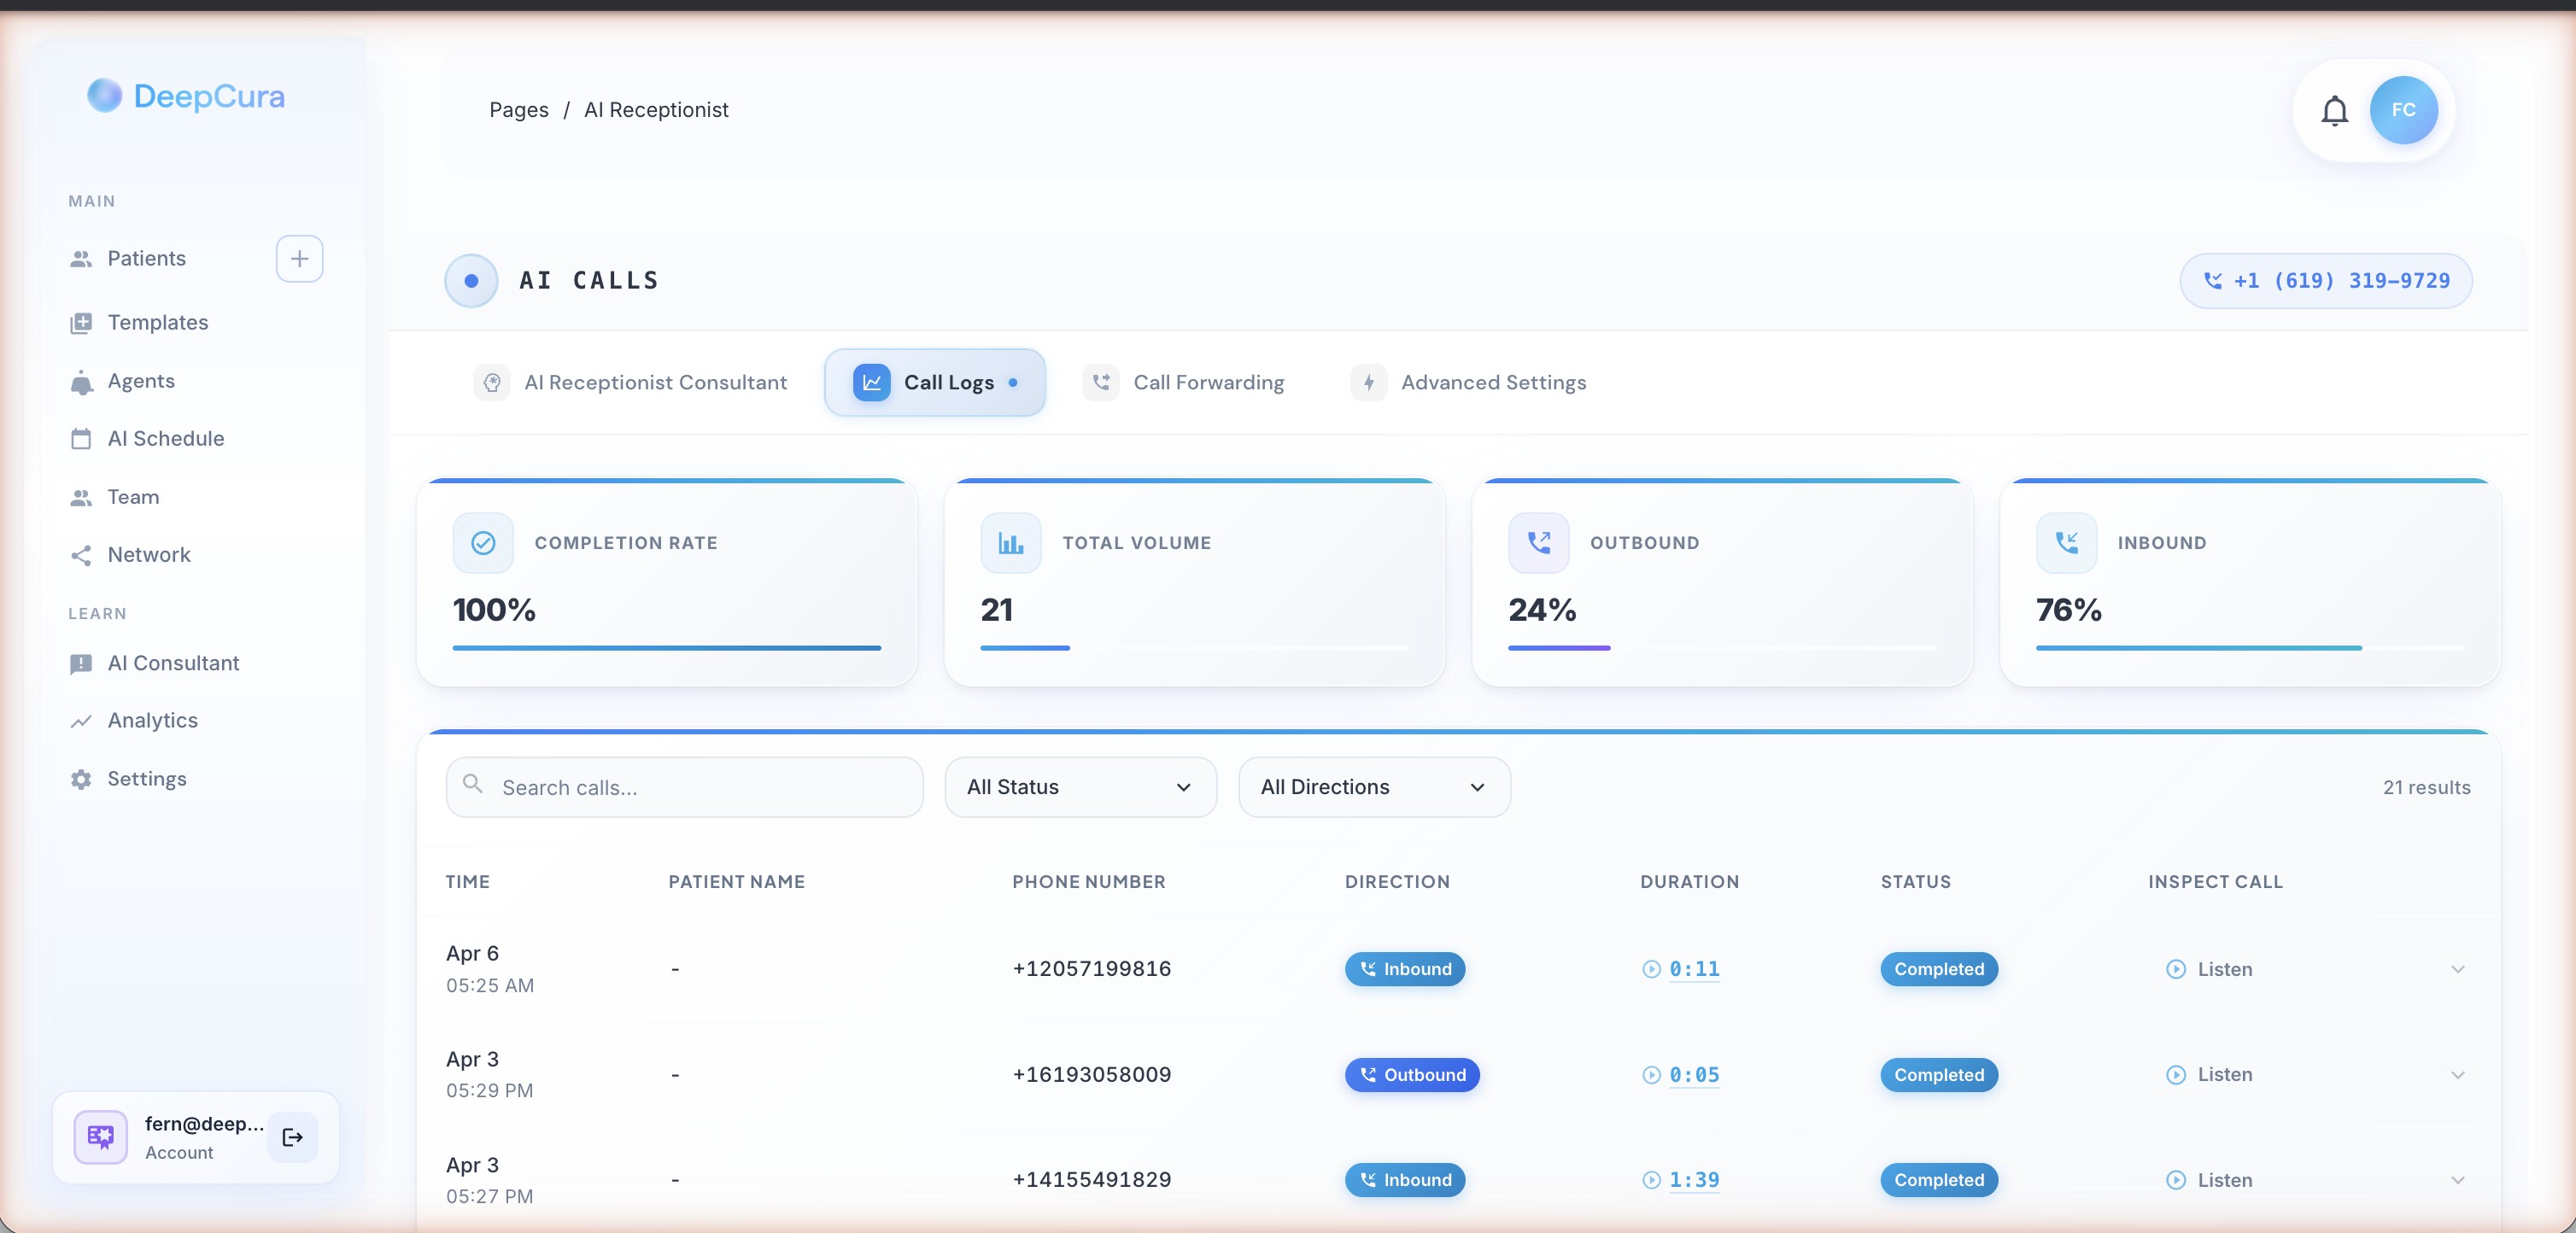Click the Inbound badge for +12057199816
2576x1233 pixels.
point(1405,969)
